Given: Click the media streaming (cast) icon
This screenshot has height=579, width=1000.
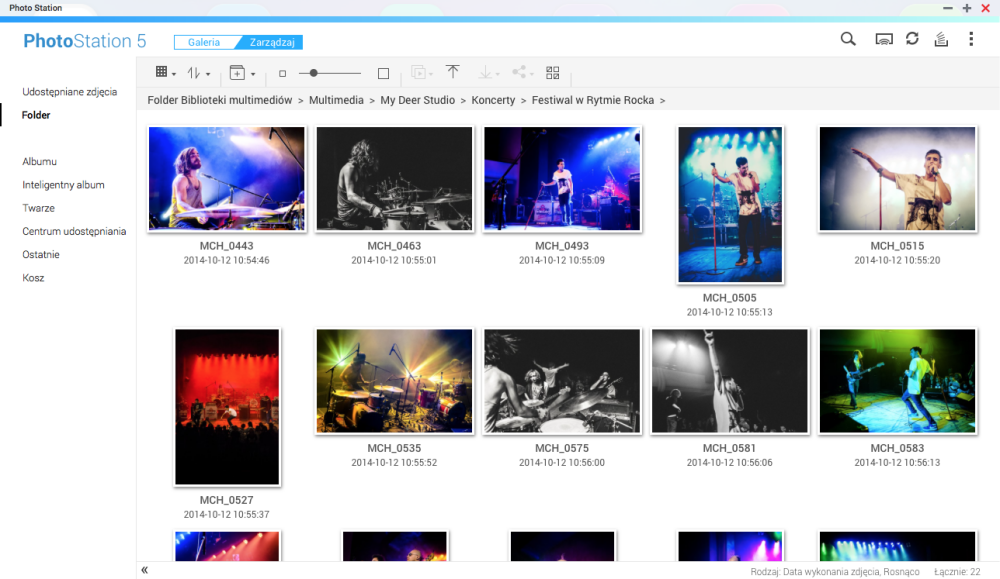Looking at the screenshot, I should (883, 40).
